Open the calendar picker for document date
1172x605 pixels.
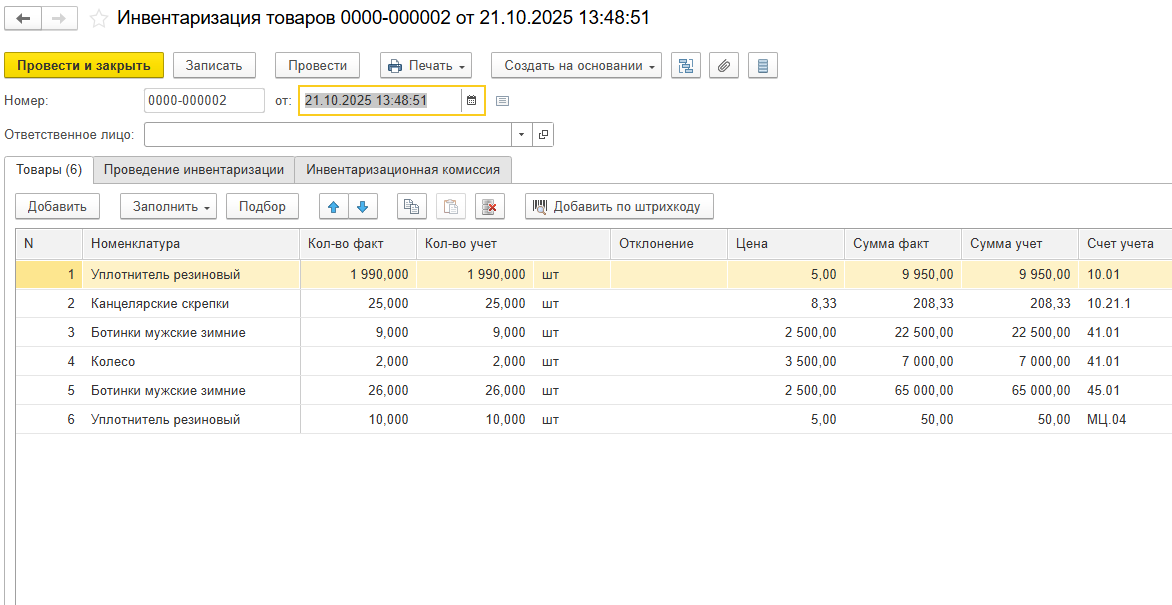(472, 101)
